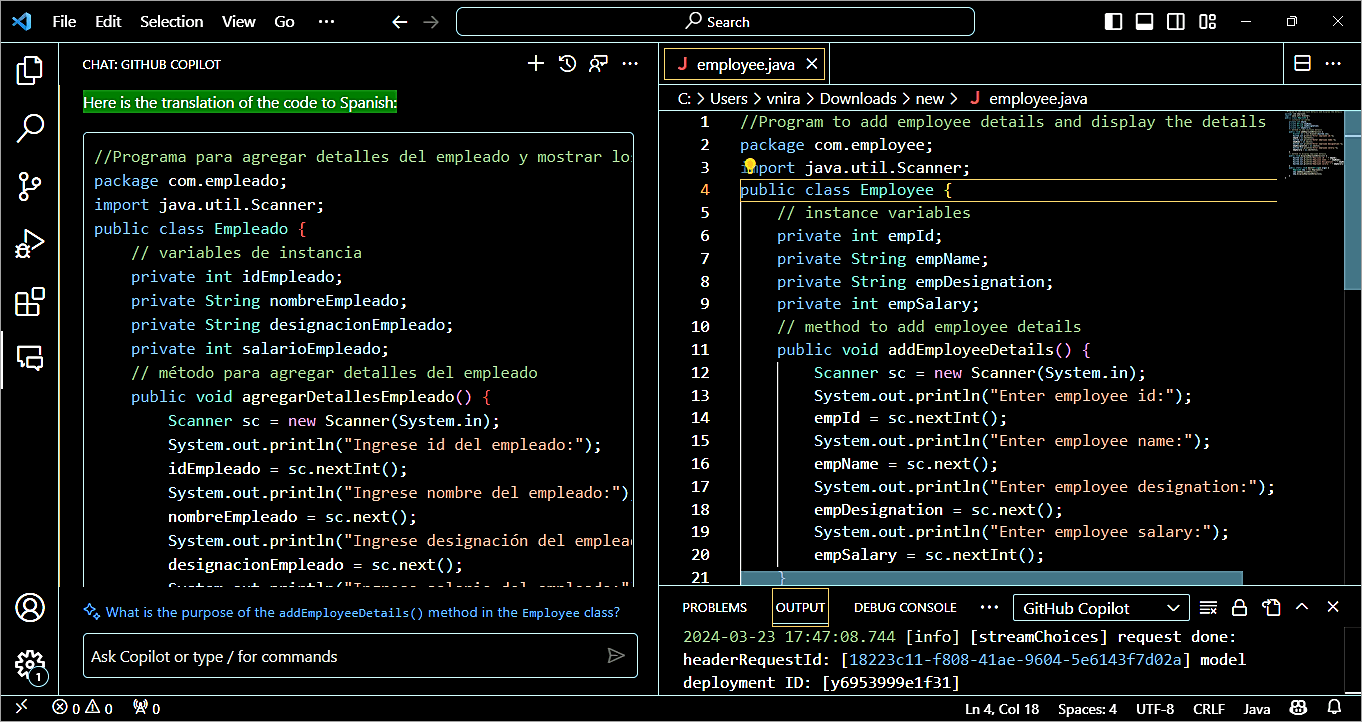Toggle output auto-scroll lock
Image resolution: width=1362 pixels, height=722 pixels.
coord(1239,607)
